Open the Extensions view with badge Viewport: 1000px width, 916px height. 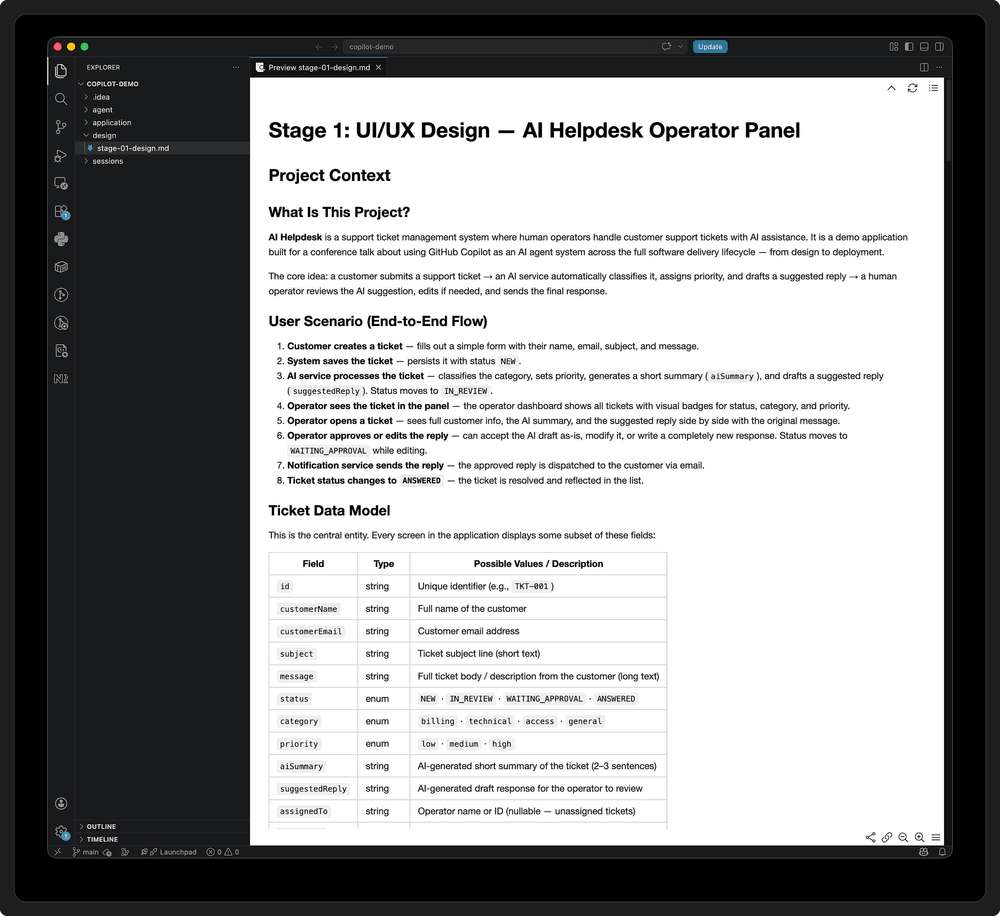61,211
